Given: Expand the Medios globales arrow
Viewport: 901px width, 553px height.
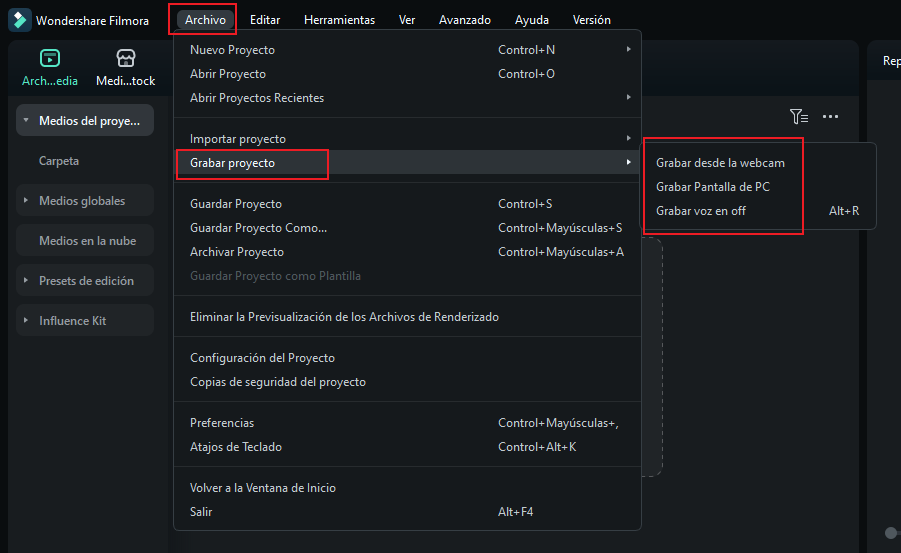Looking at the screenshot, I should (x=26, y=200).
